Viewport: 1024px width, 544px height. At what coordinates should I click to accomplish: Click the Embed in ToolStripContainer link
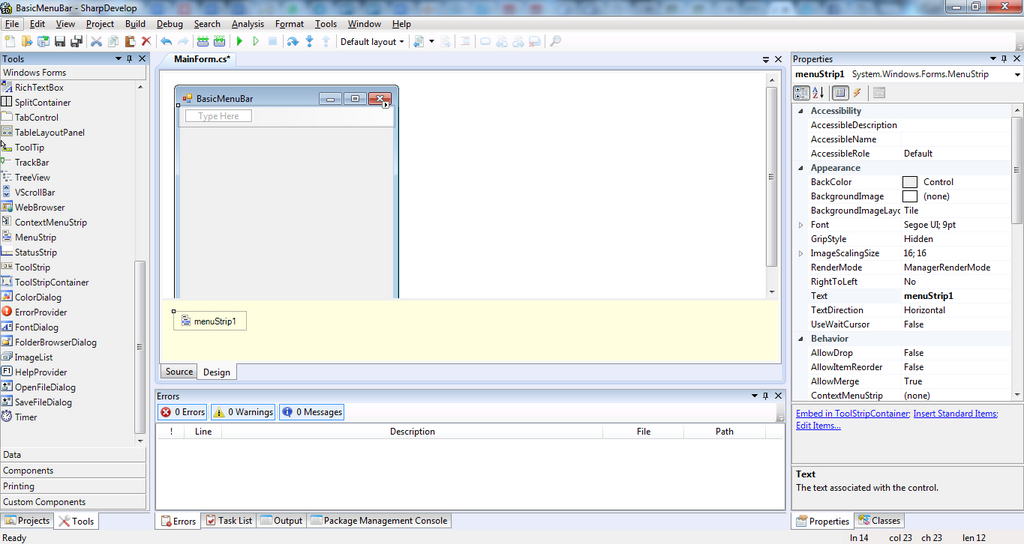852,413
